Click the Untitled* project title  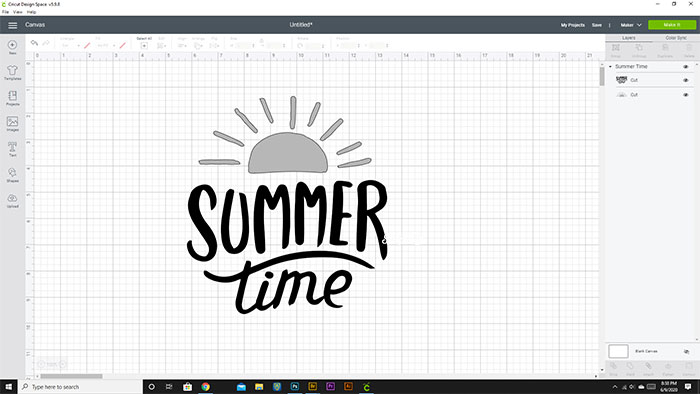point(301,25)
